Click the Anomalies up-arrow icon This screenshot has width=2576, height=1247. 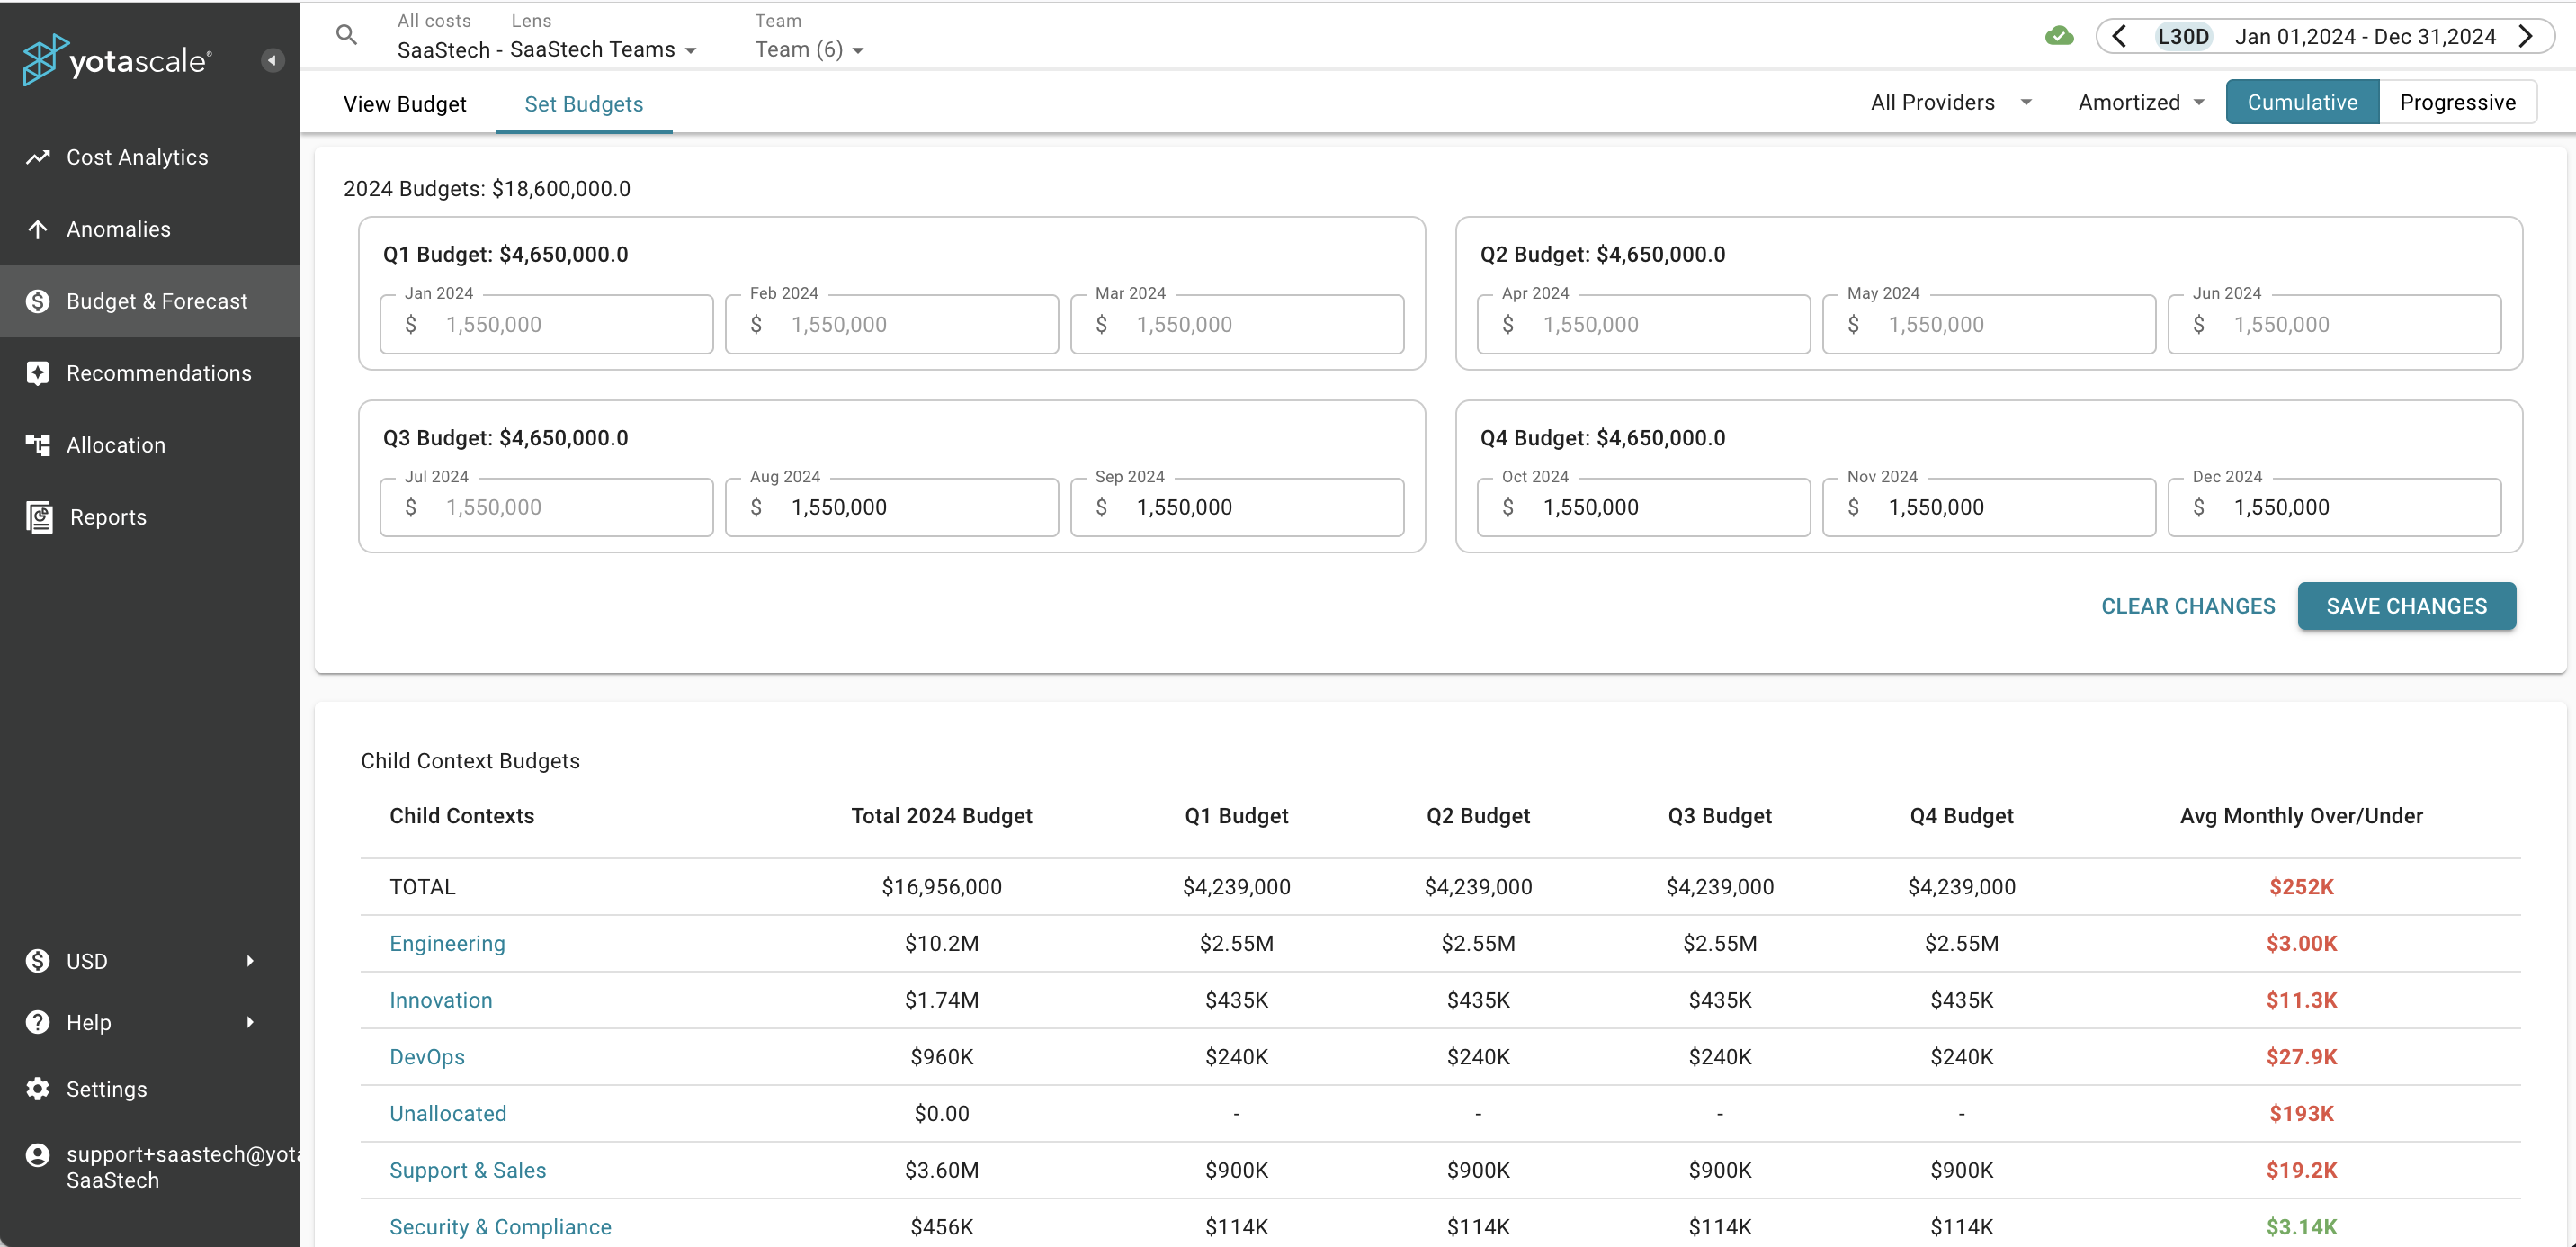(38, 229)
